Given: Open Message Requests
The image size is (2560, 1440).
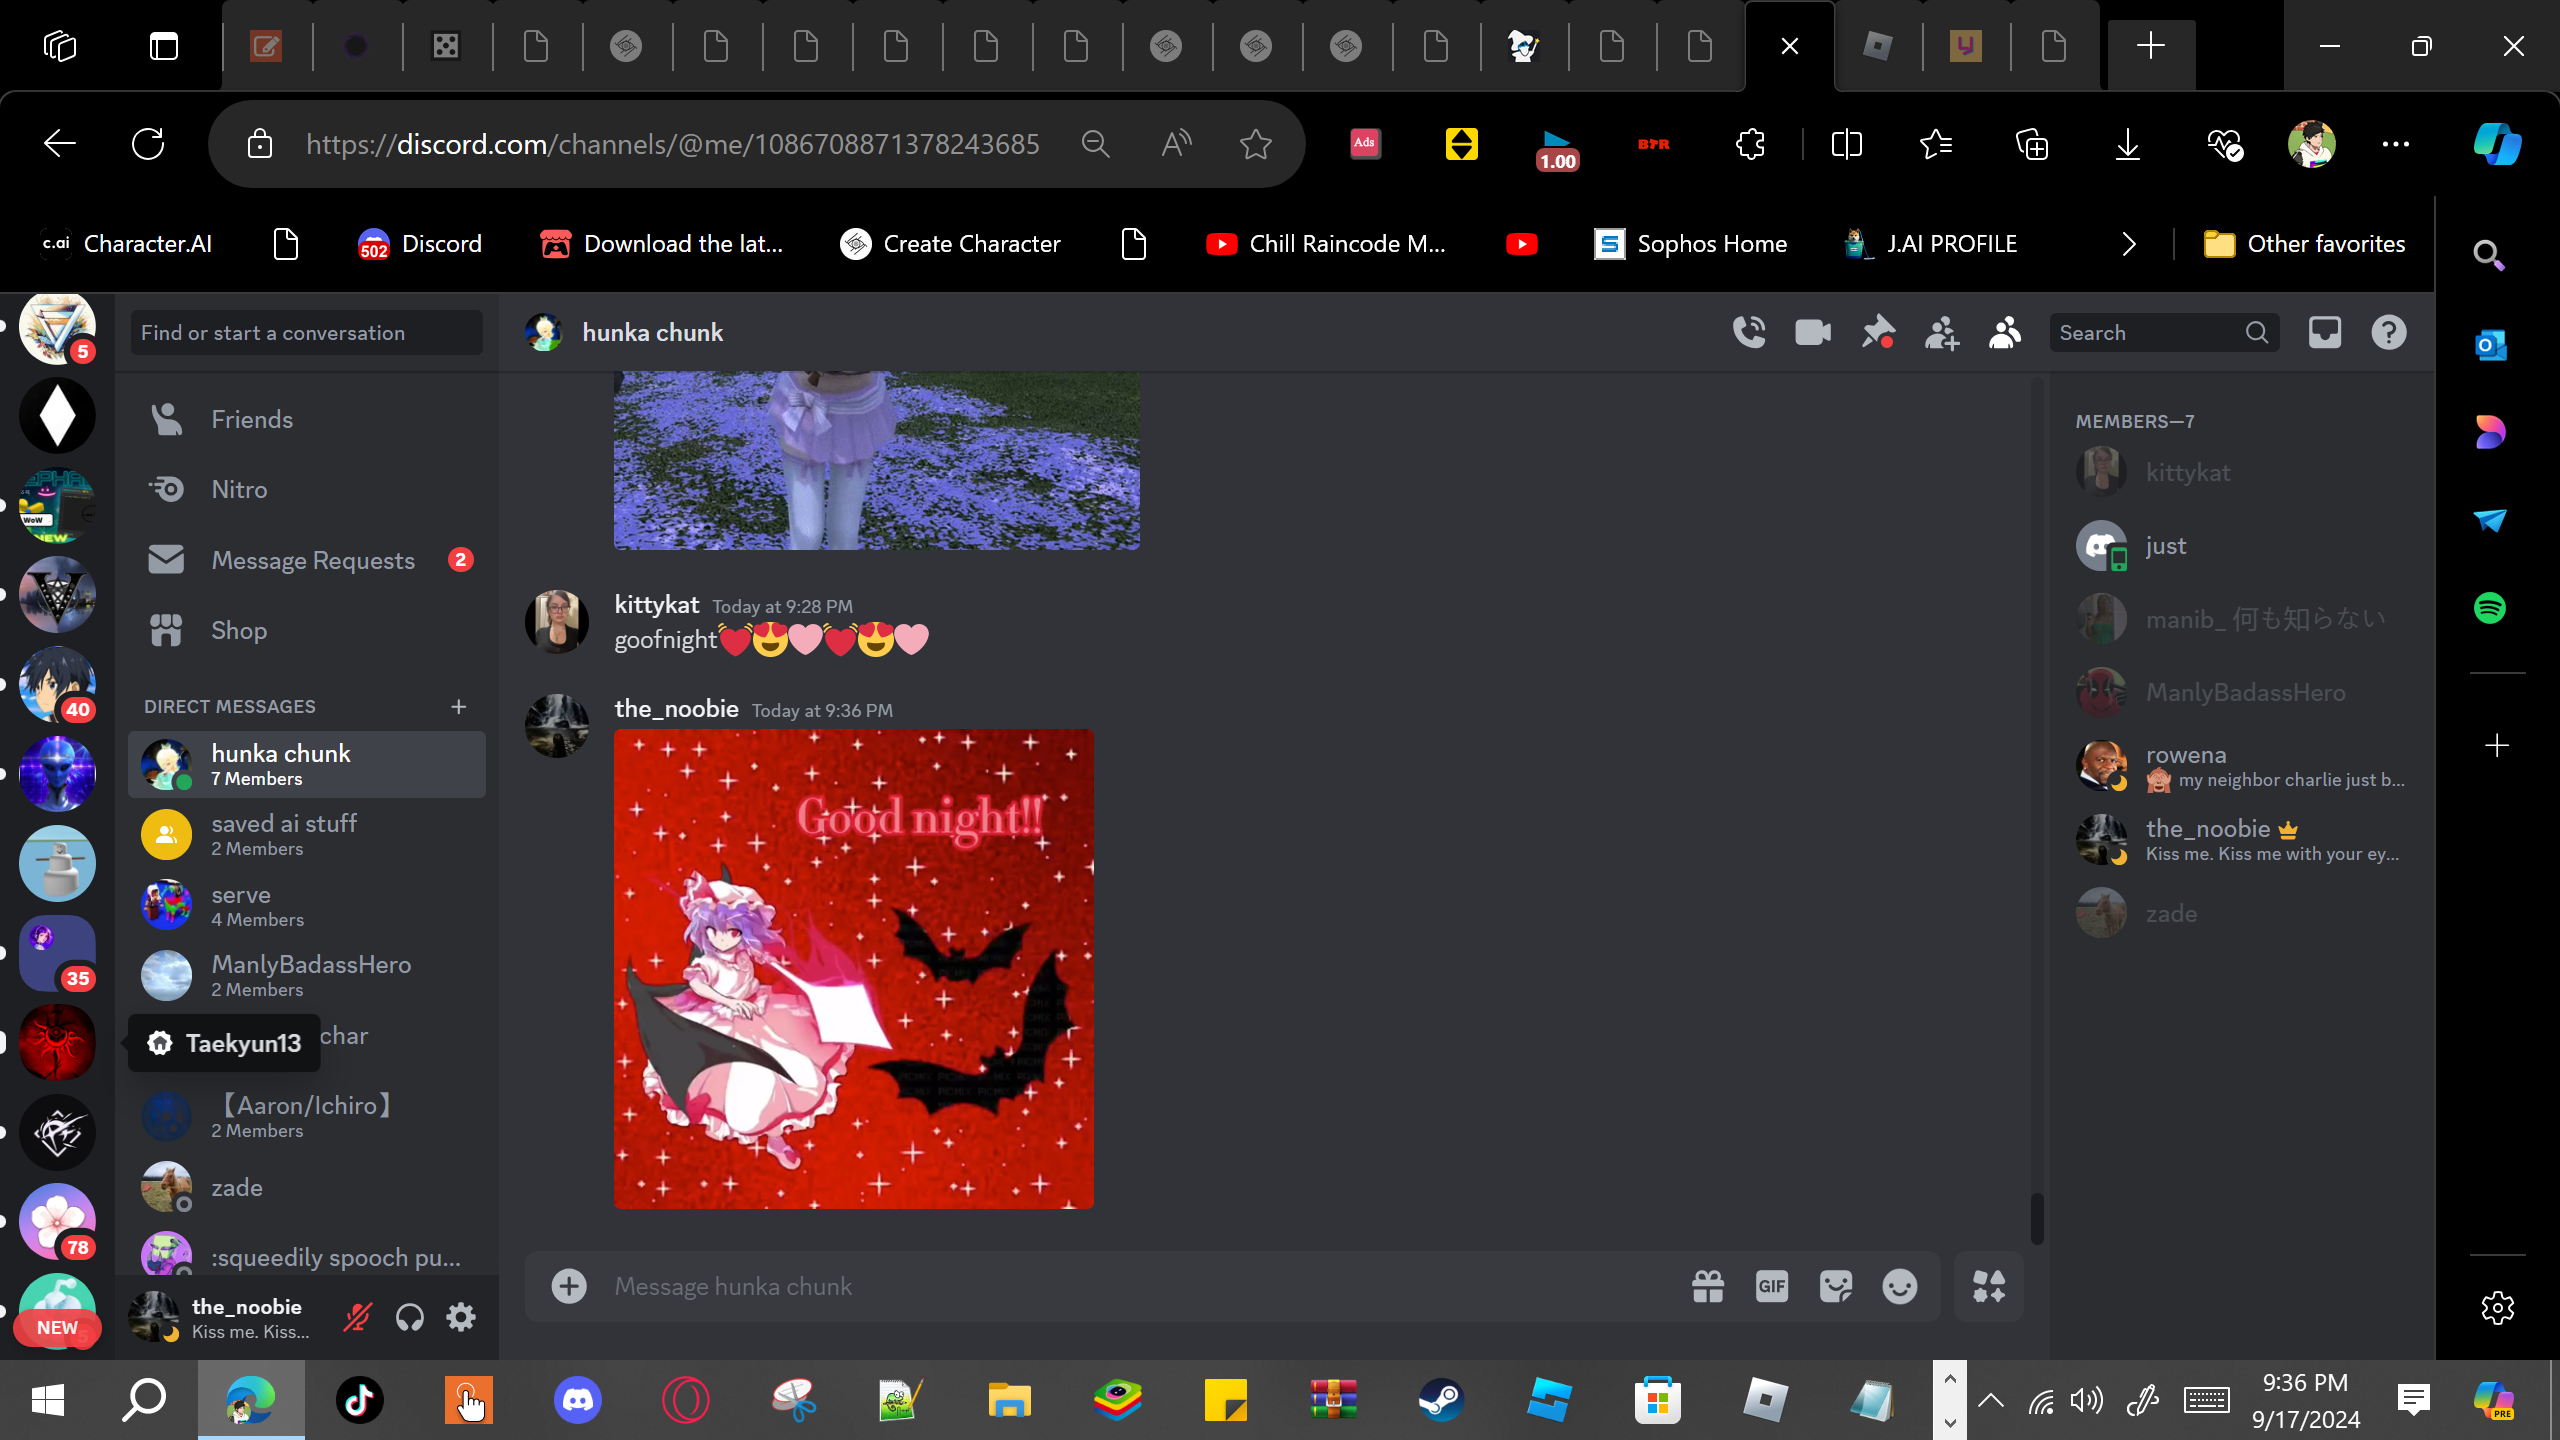Looking at the screenshot, I should 312,561.
